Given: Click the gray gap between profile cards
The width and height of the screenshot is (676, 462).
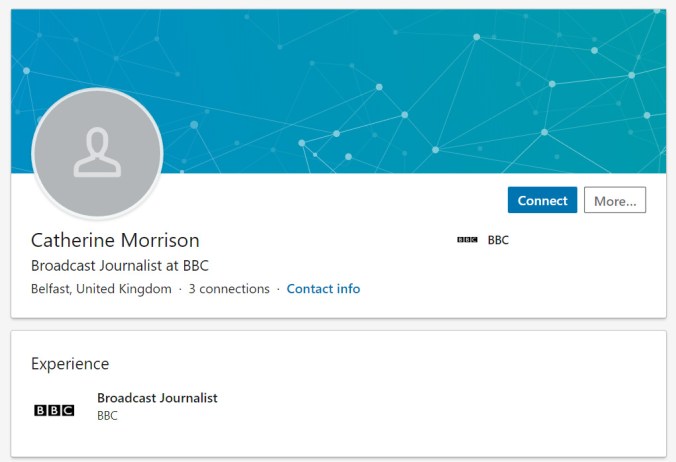Looking at the screenshot, I should (x=338, y=325).
